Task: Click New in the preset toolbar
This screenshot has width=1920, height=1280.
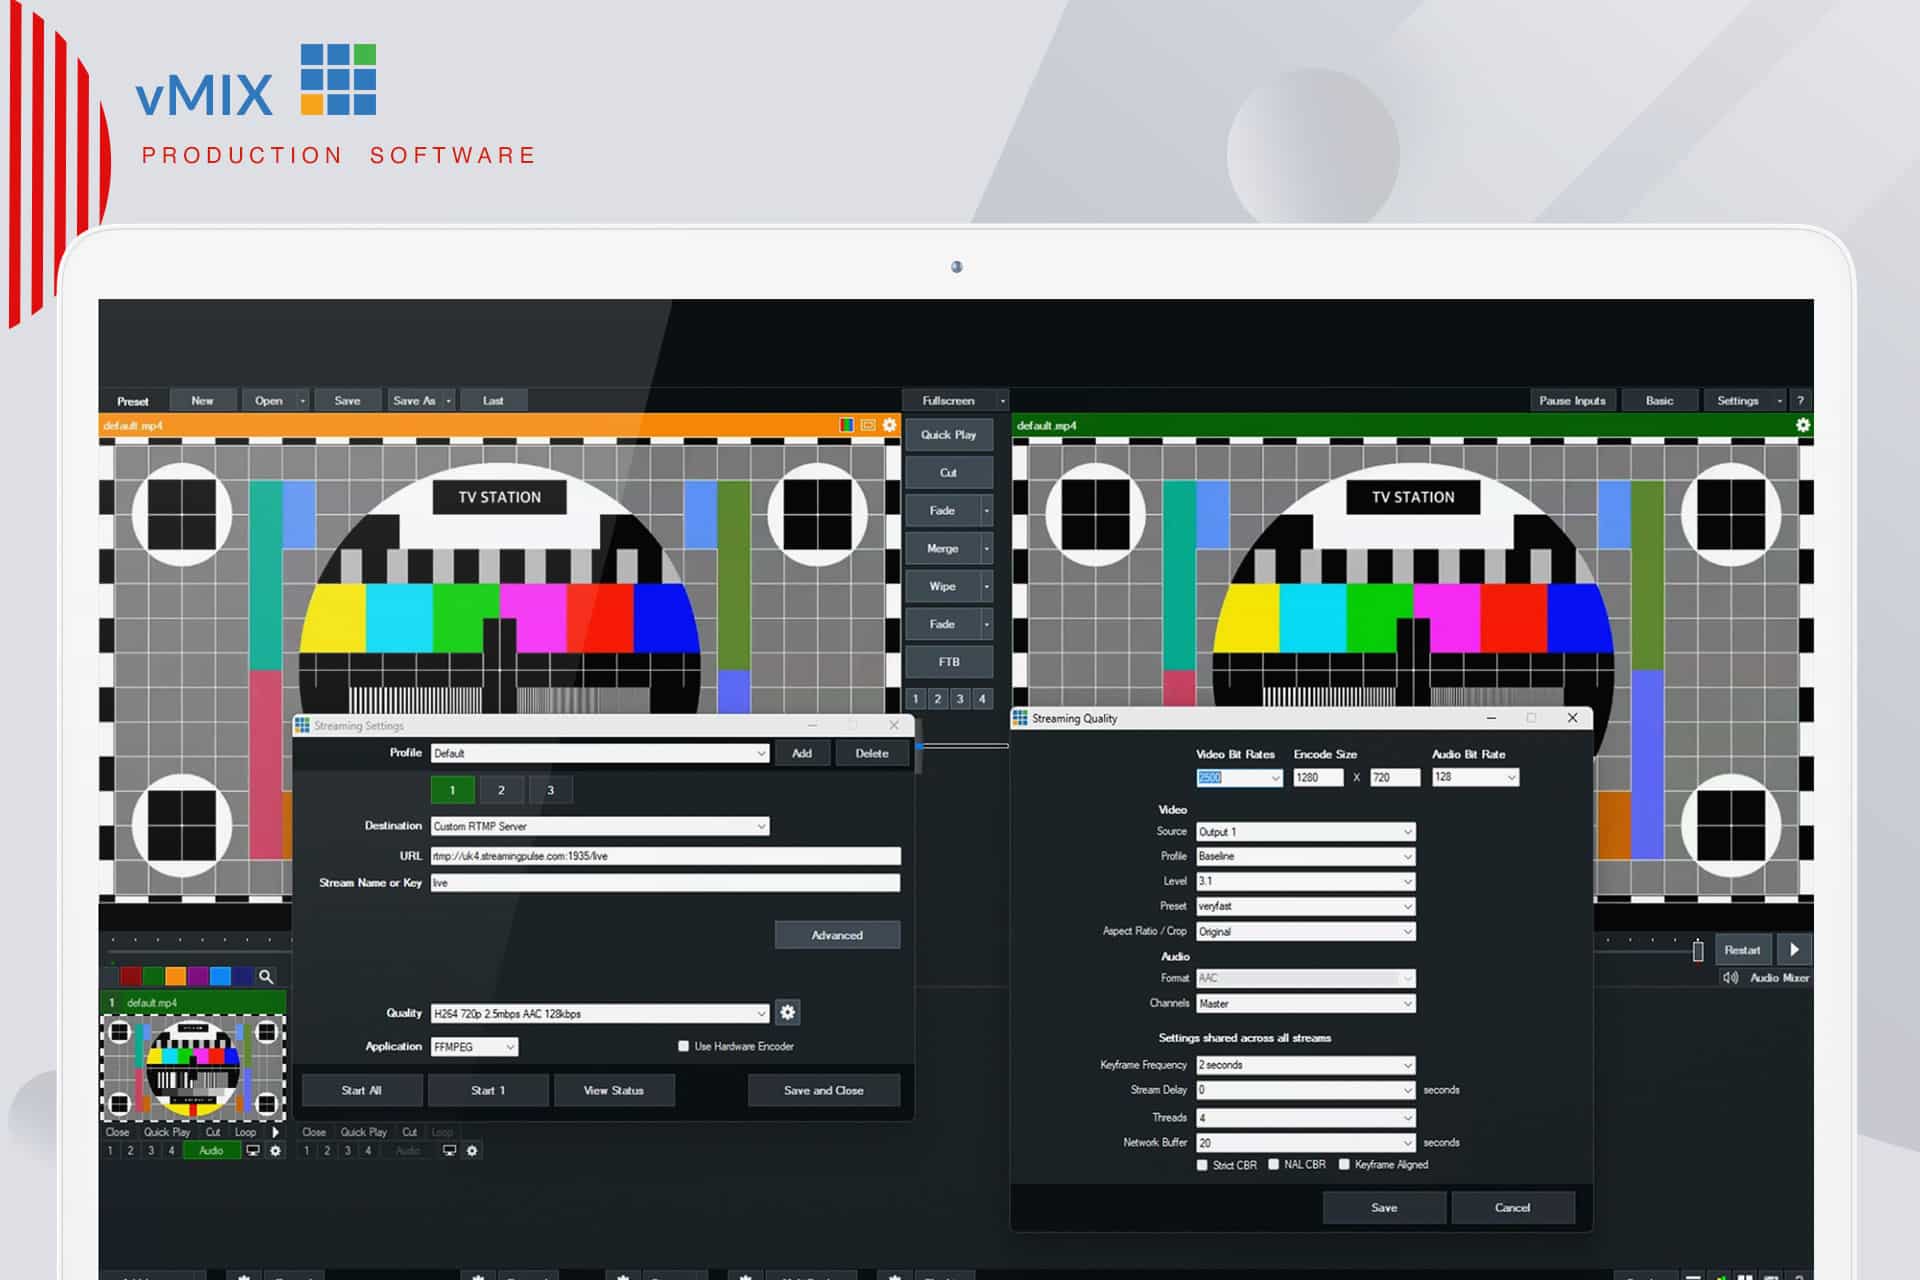Action: coord(202,400)
